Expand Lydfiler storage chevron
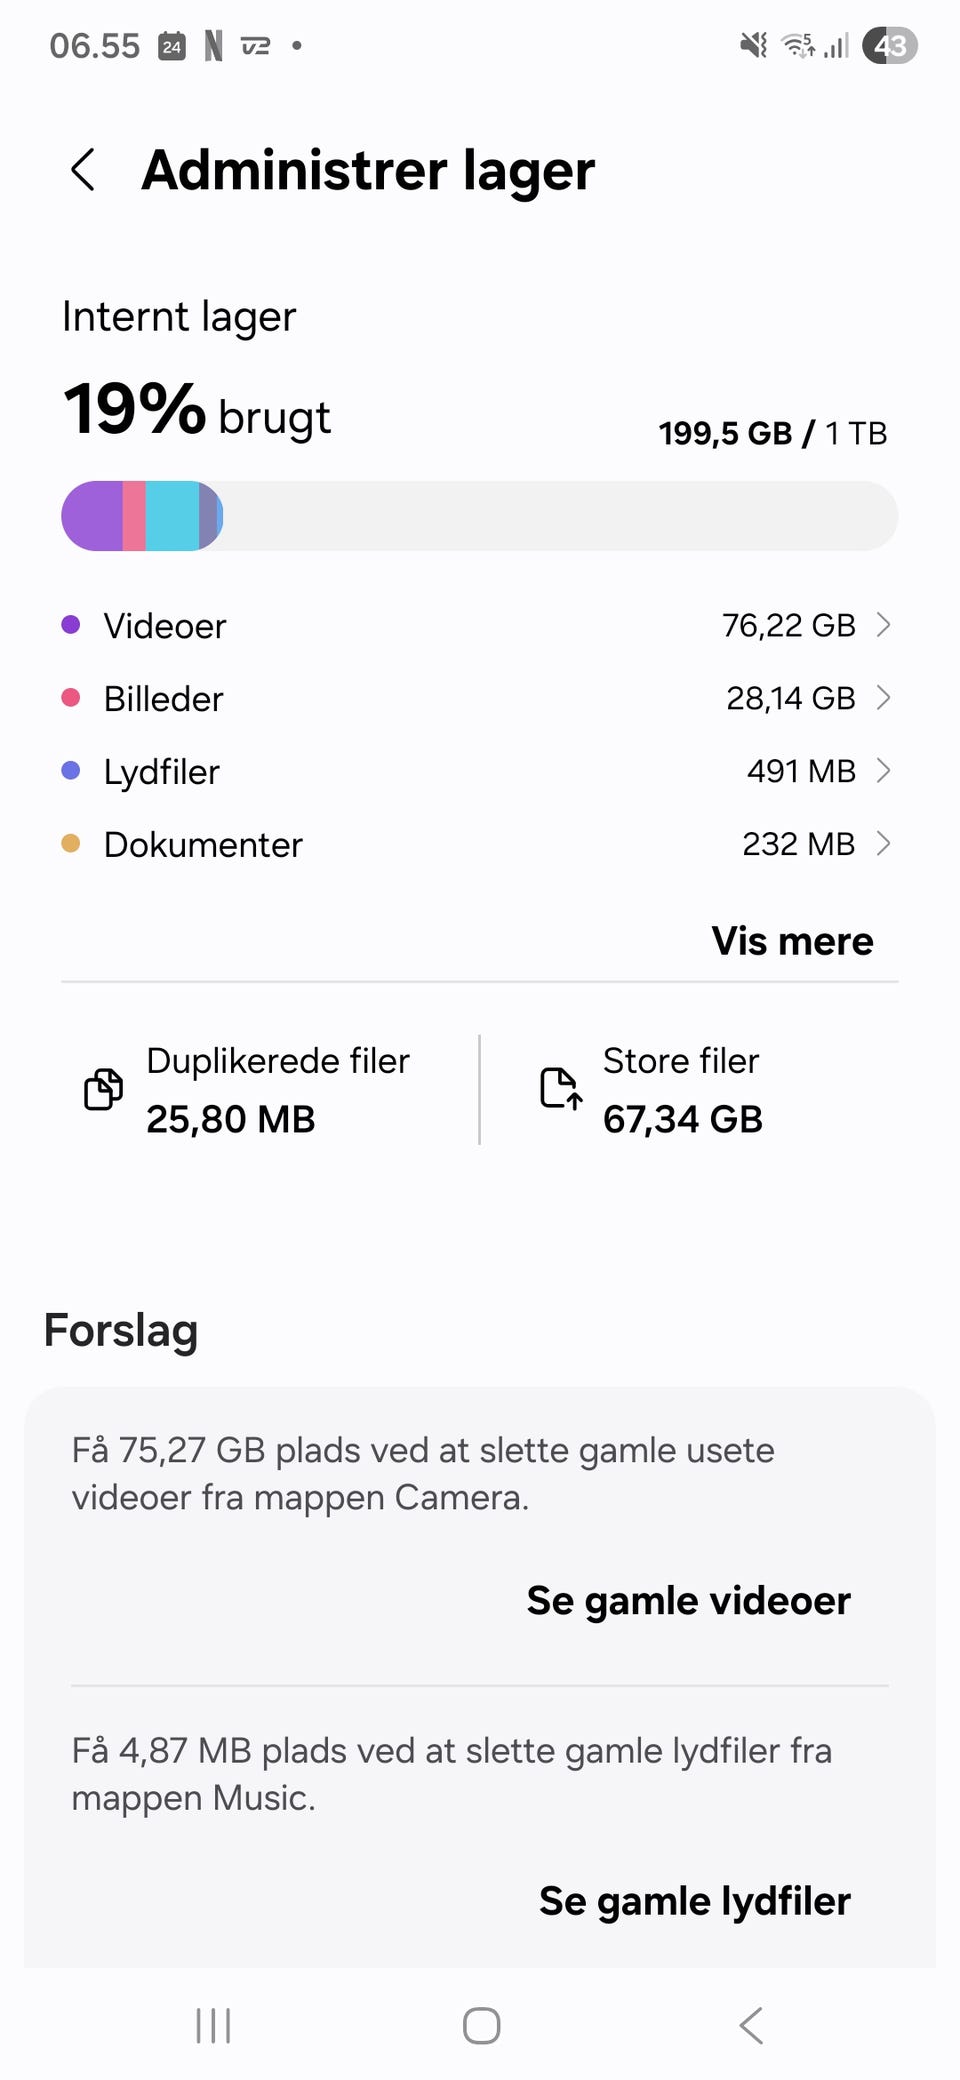 pyautogui.click(x=883, y=771)
